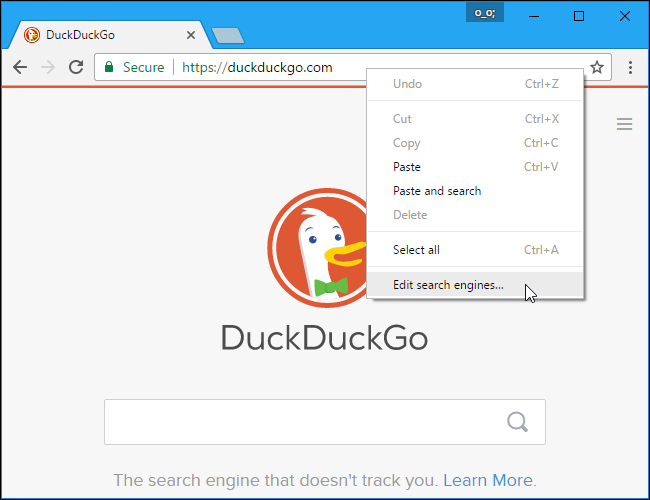The width and height of the screenshot is (650, 500).
Task: Reload the DuckDuckGo page
Action: 76,67
